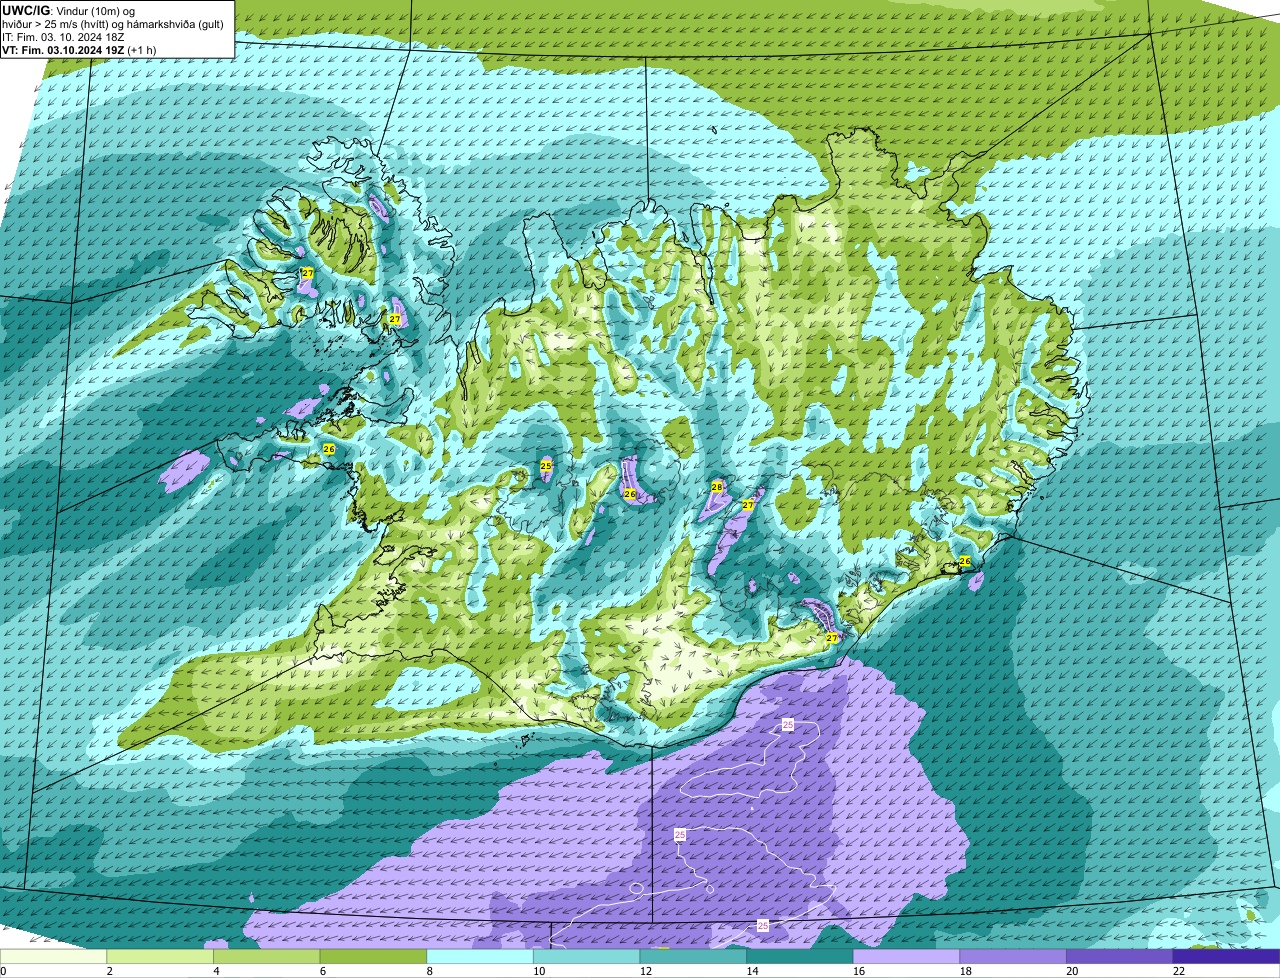Click scale tick label 22
The image size is (1280, 978).
coord(1179,971)
